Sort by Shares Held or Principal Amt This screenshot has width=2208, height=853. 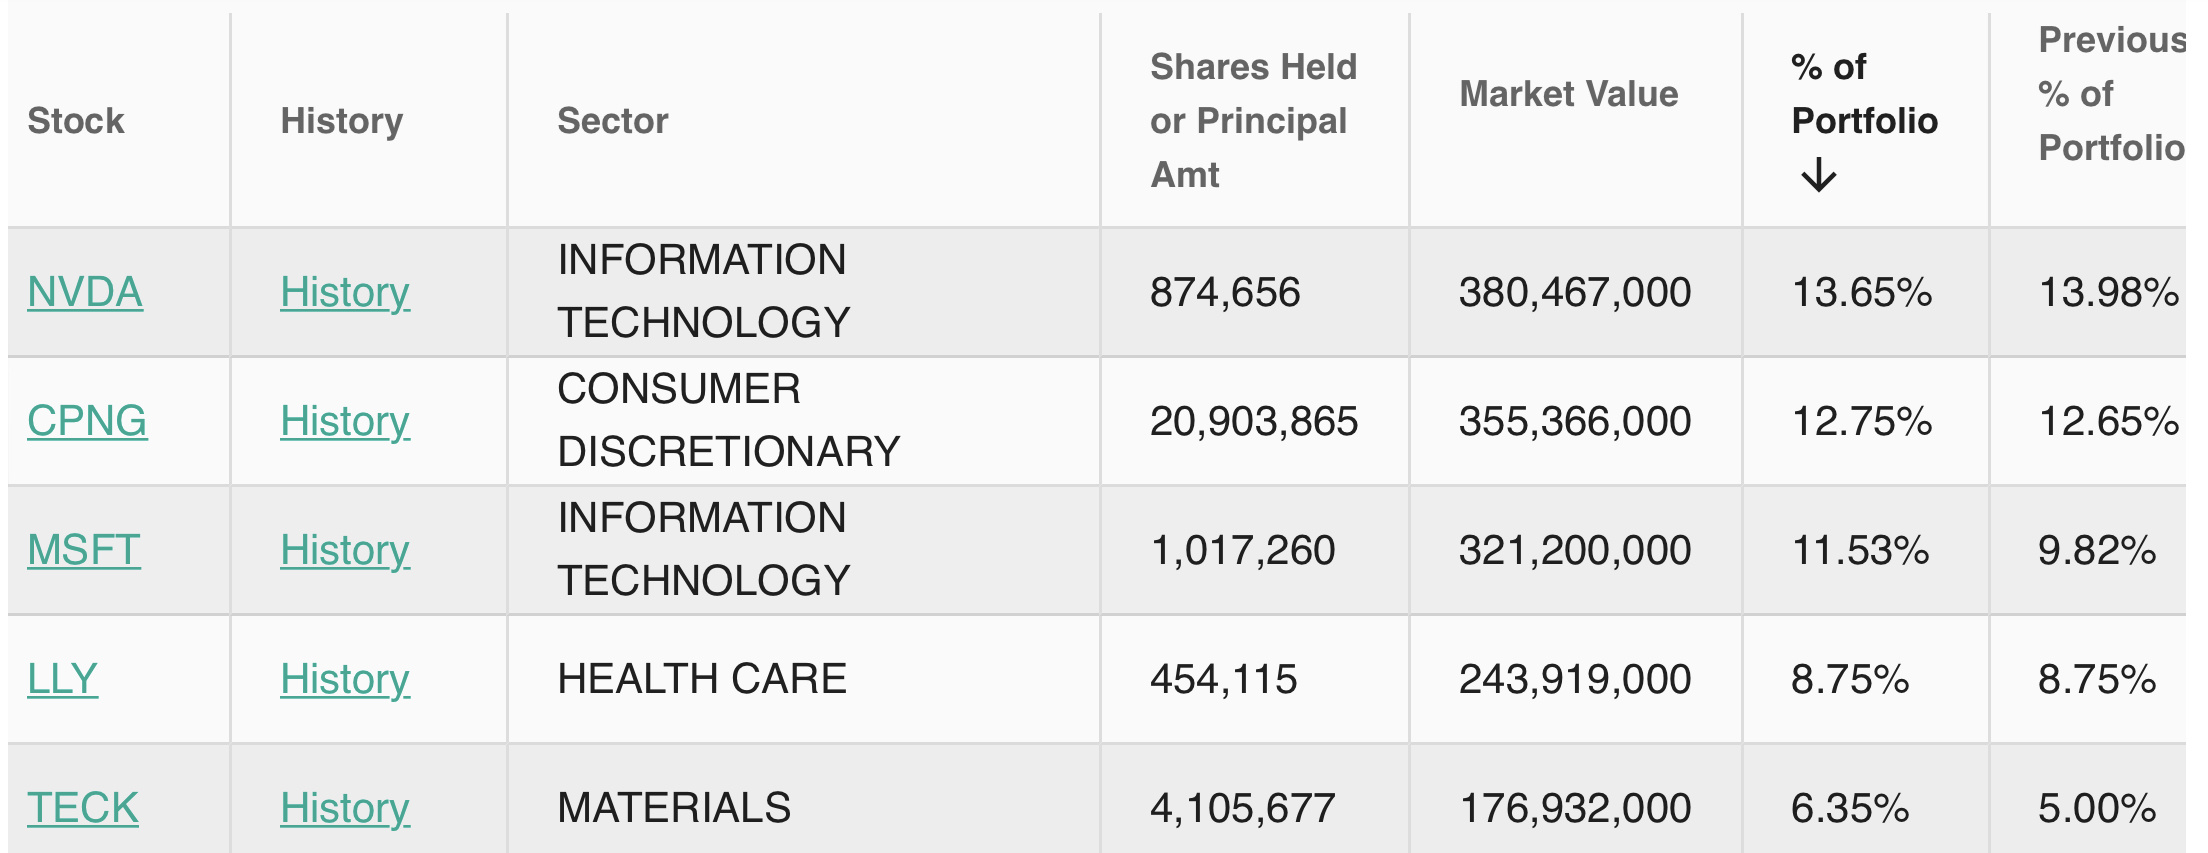[1253, 121]
